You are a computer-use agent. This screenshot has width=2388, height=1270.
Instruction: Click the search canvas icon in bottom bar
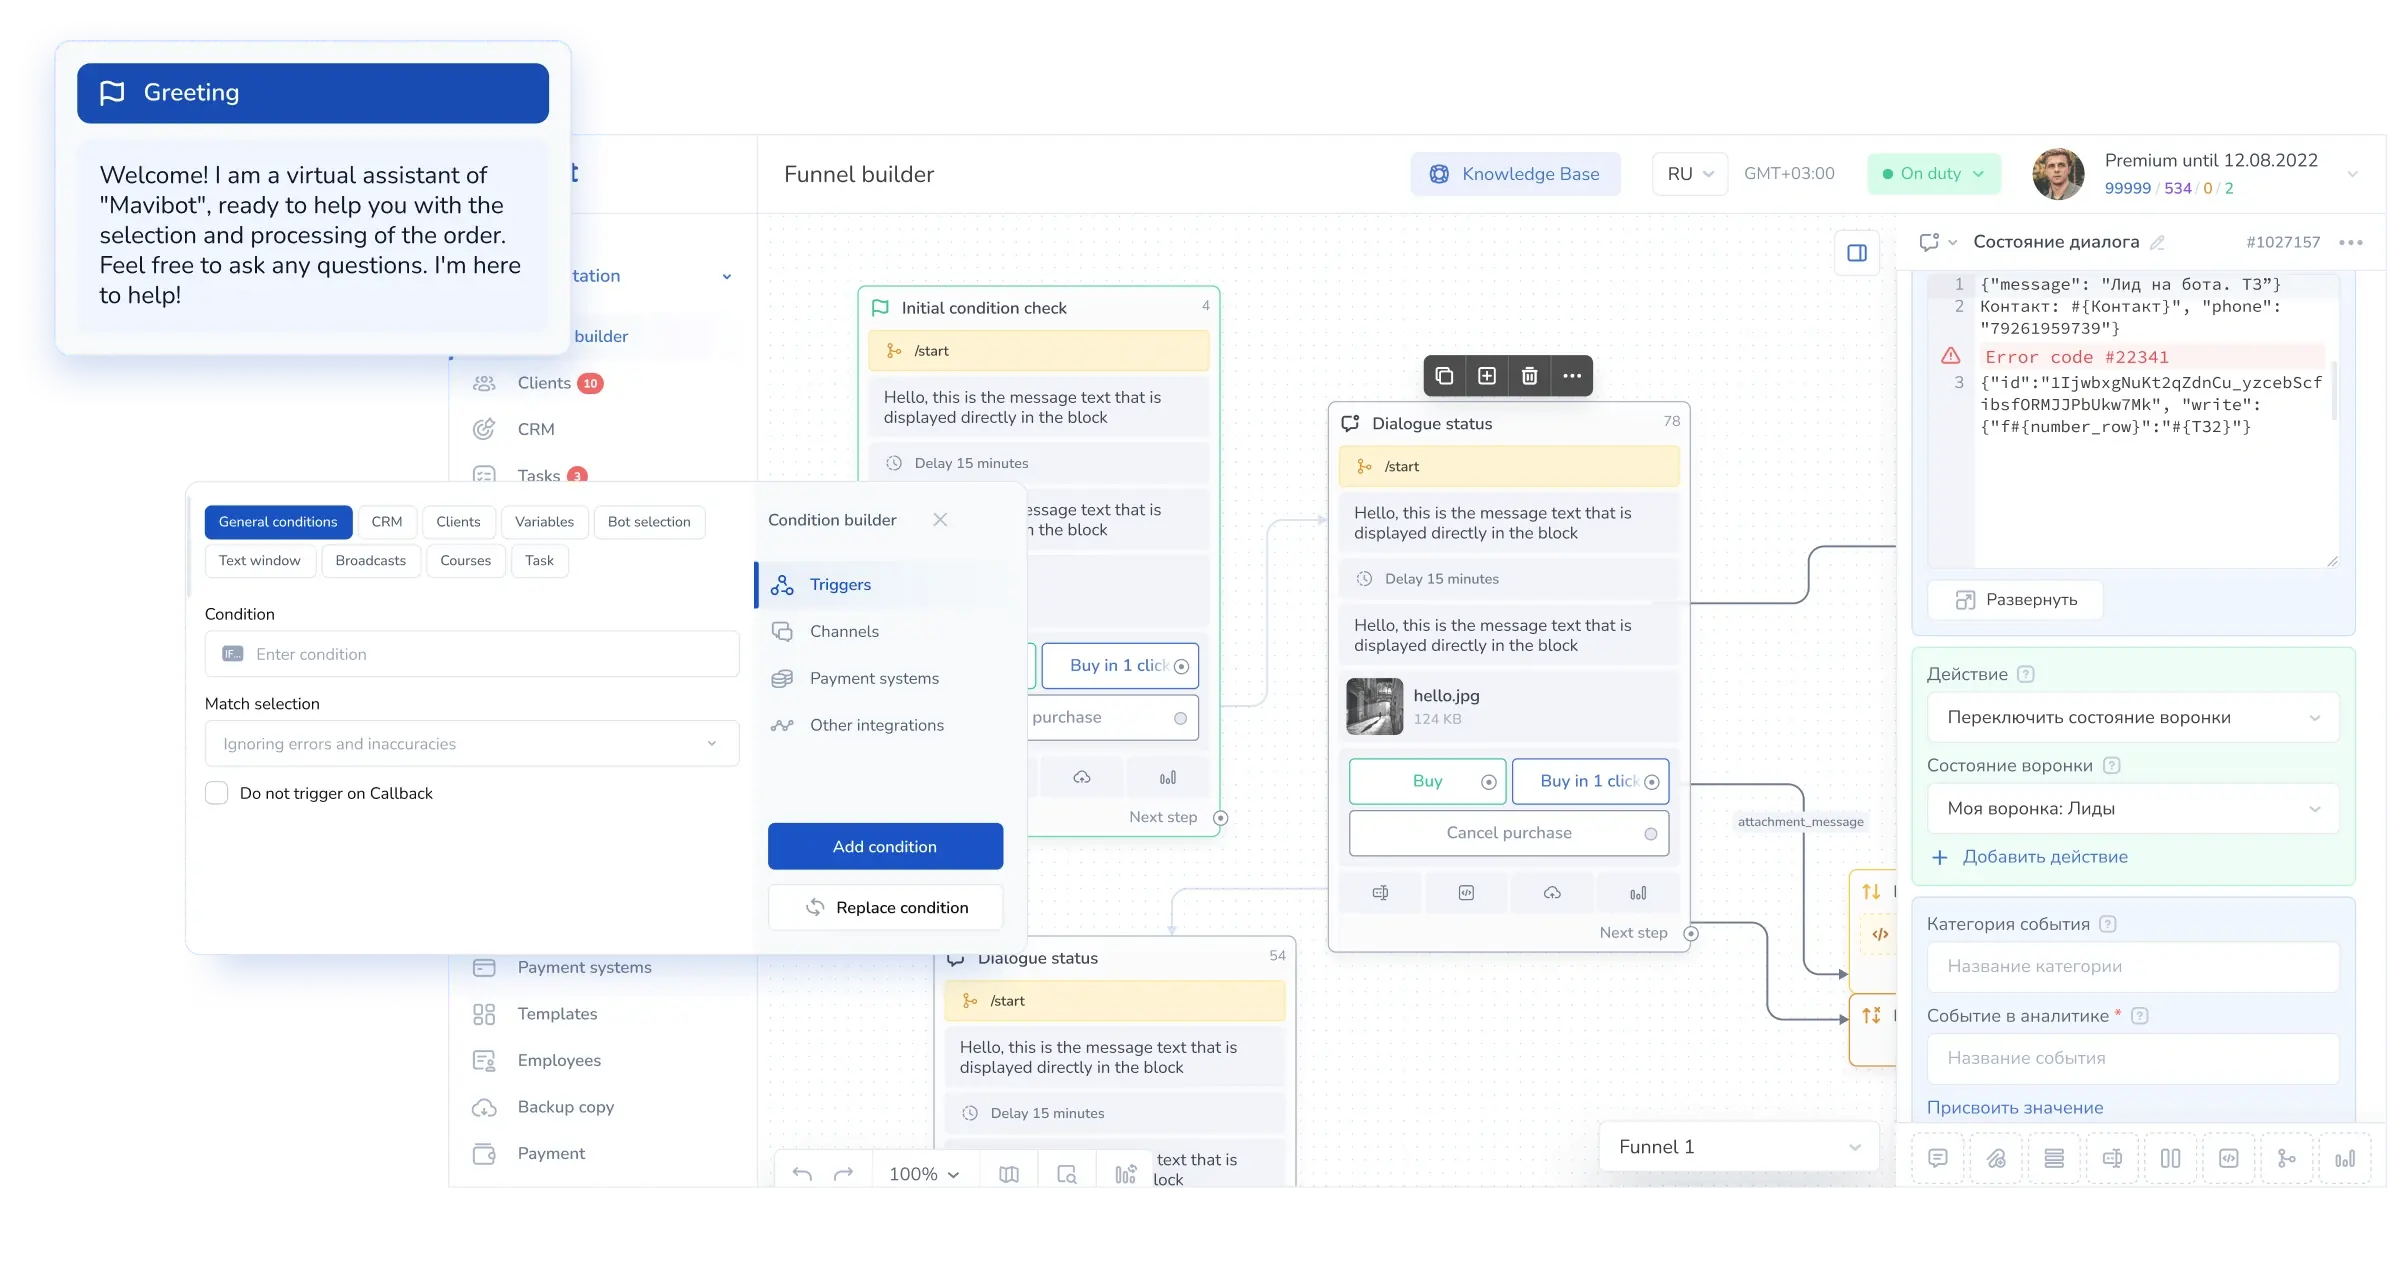[x=1067, y=1174]
